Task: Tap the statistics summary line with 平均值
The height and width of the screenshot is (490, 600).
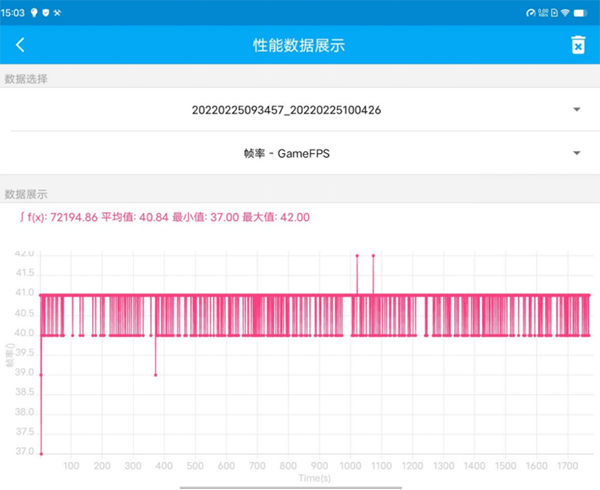Action: [x=158, y=217]
